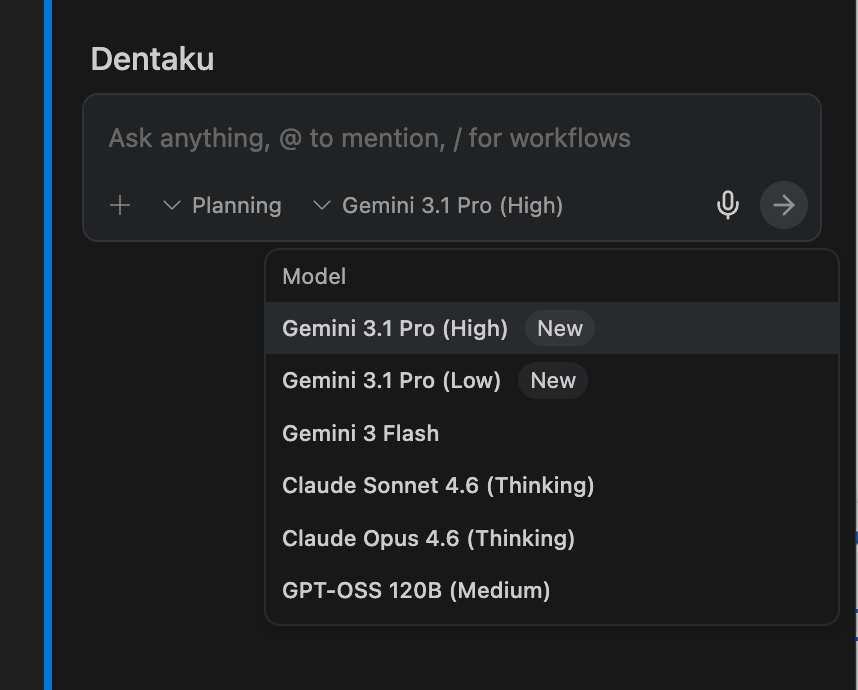Click the New badge on Gemini 3.1 Pro (Low)

552,381
